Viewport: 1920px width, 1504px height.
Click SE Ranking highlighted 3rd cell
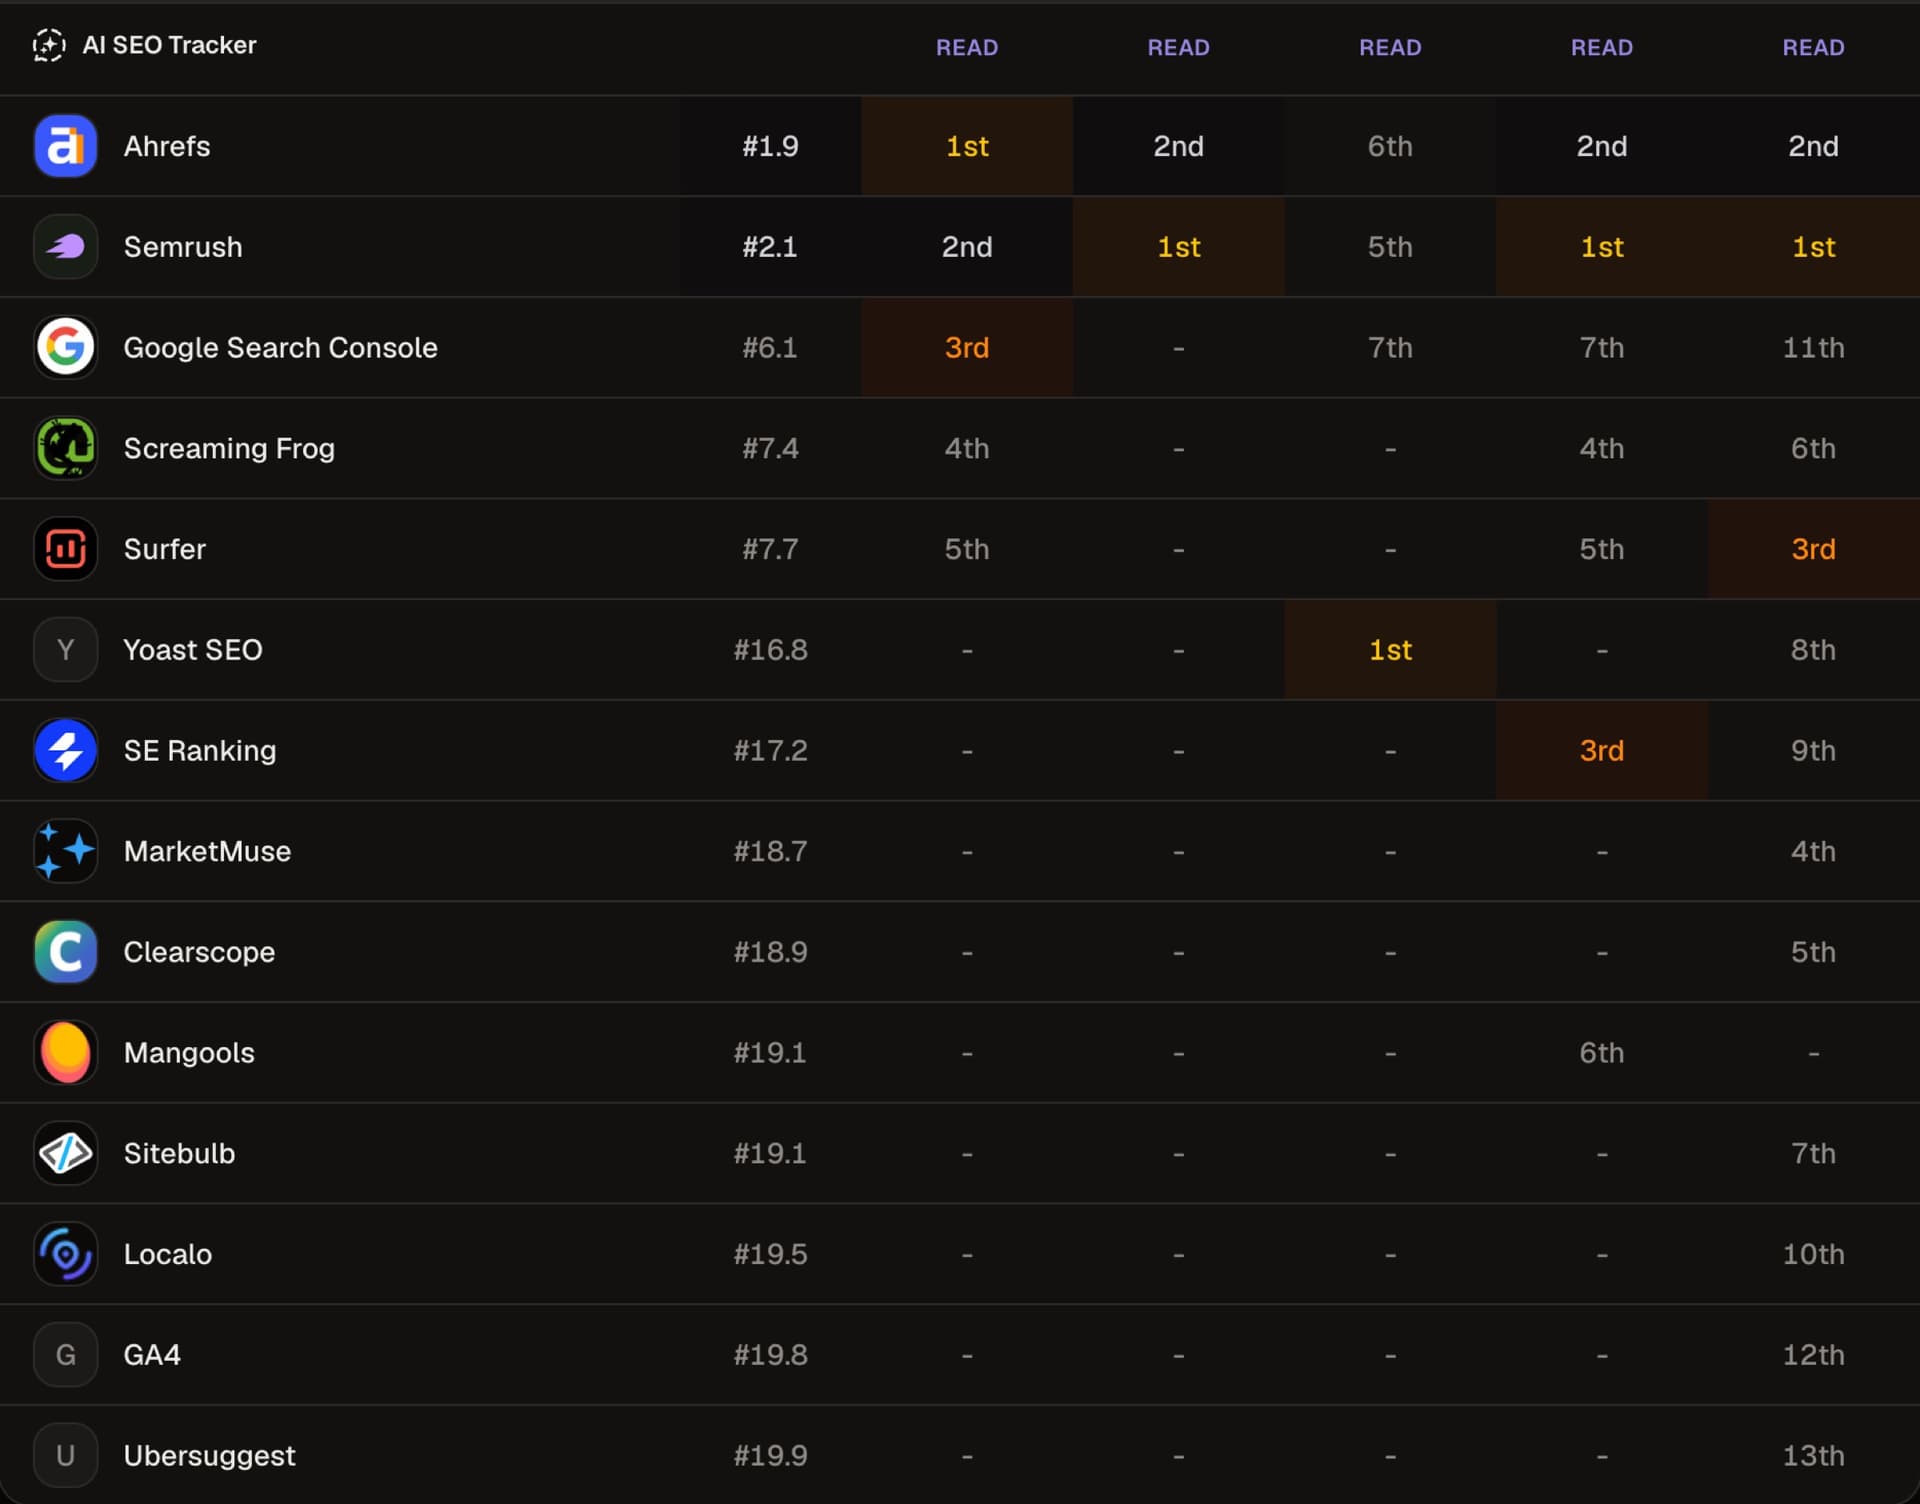1602,750
